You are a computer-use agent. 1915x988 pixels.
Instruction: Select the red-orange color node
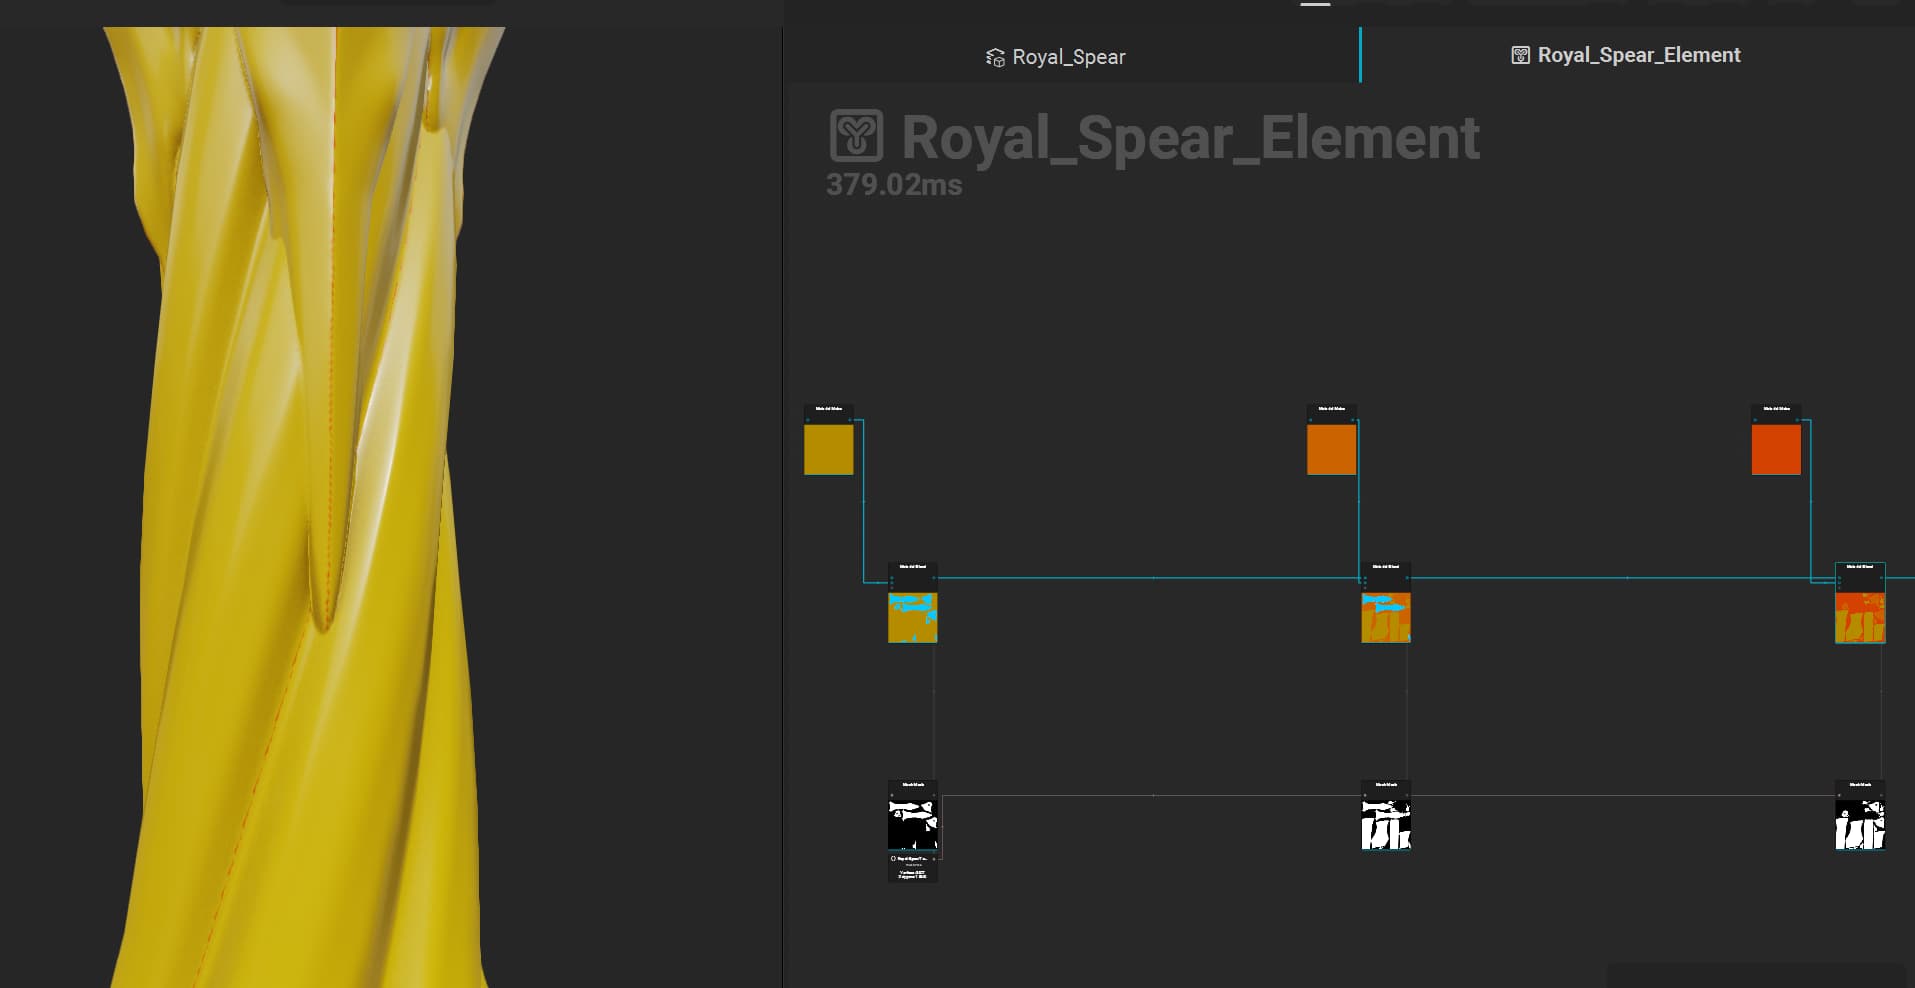pos(1776,449)
